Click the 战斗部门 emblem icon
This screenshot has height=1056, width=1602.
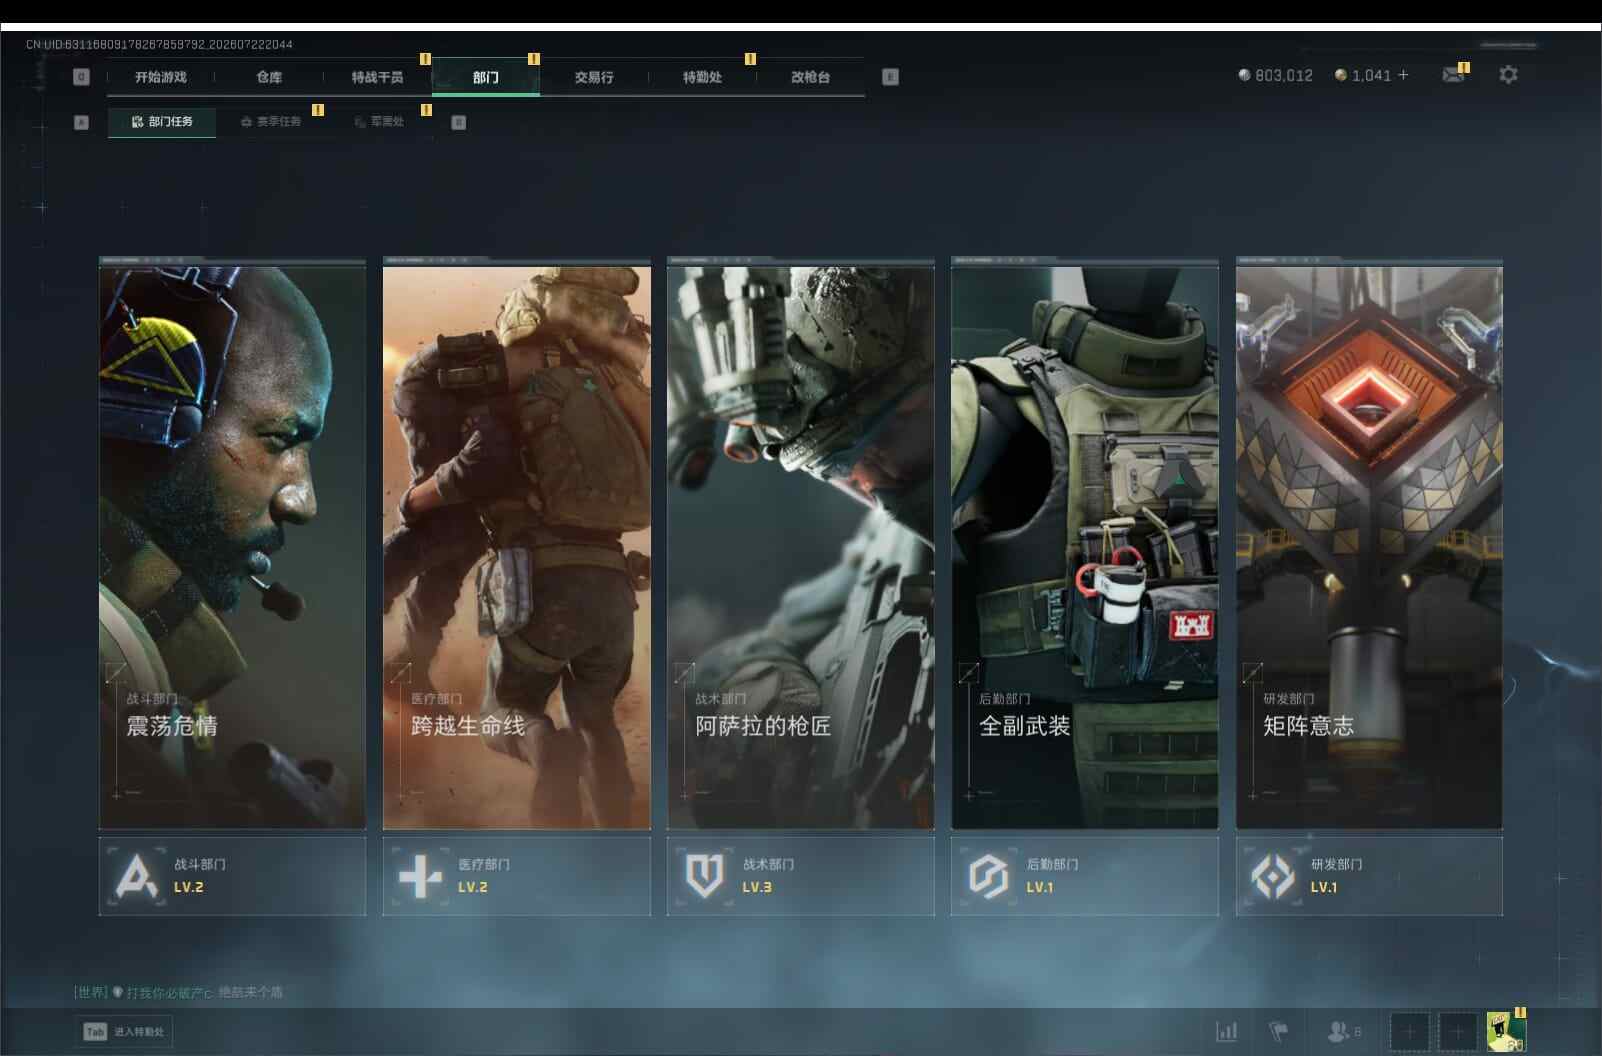click(x=137, y=877)
